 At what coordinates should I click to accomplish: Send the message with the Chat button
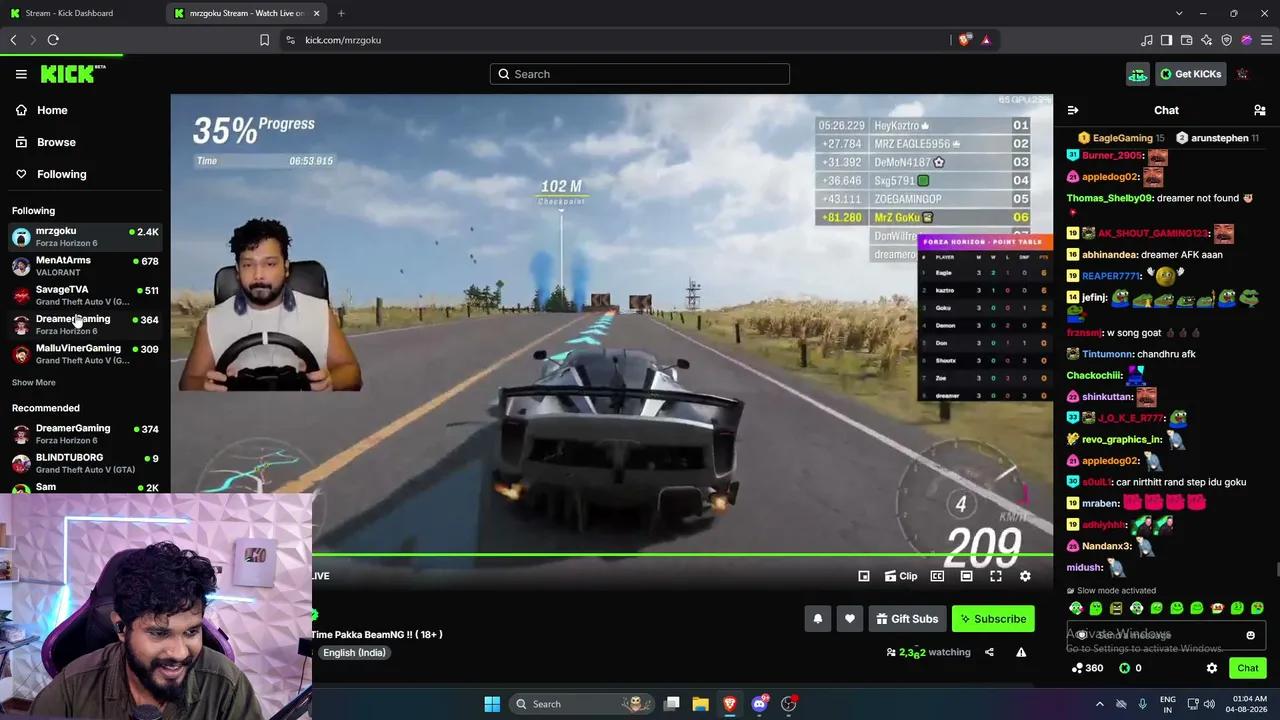(x=1247, y=668)
